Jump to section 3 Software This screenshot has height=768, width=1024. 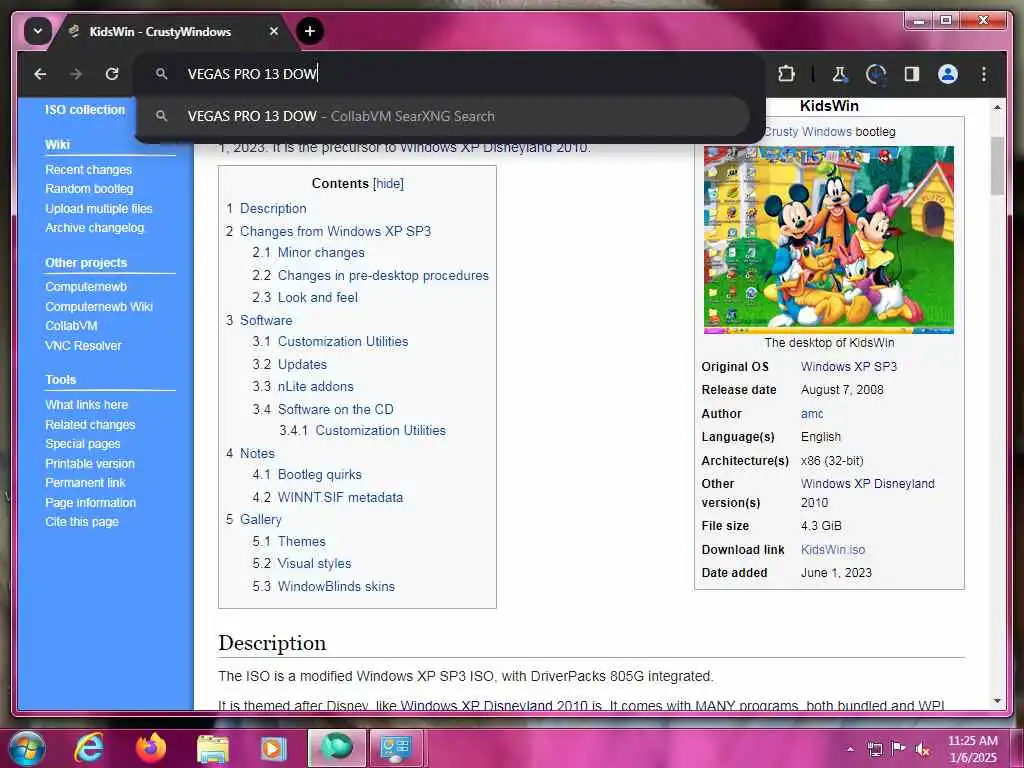click(x=266, y=321)
